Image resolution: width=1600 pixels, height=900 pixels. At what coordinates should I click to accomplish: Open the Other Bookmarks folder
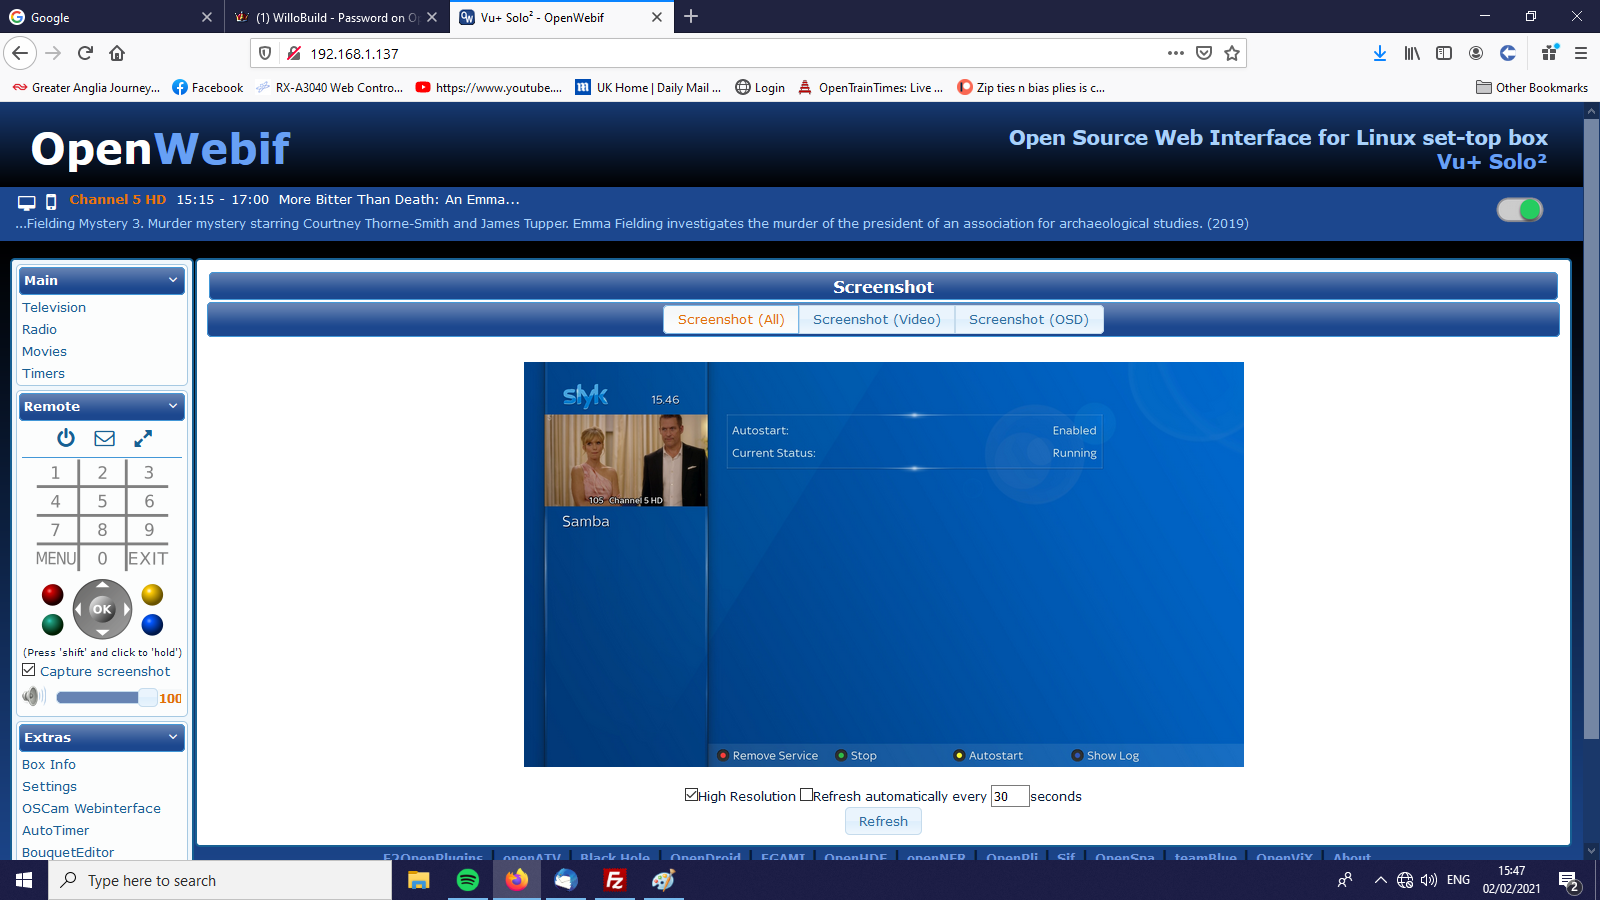coord(1532,87)
